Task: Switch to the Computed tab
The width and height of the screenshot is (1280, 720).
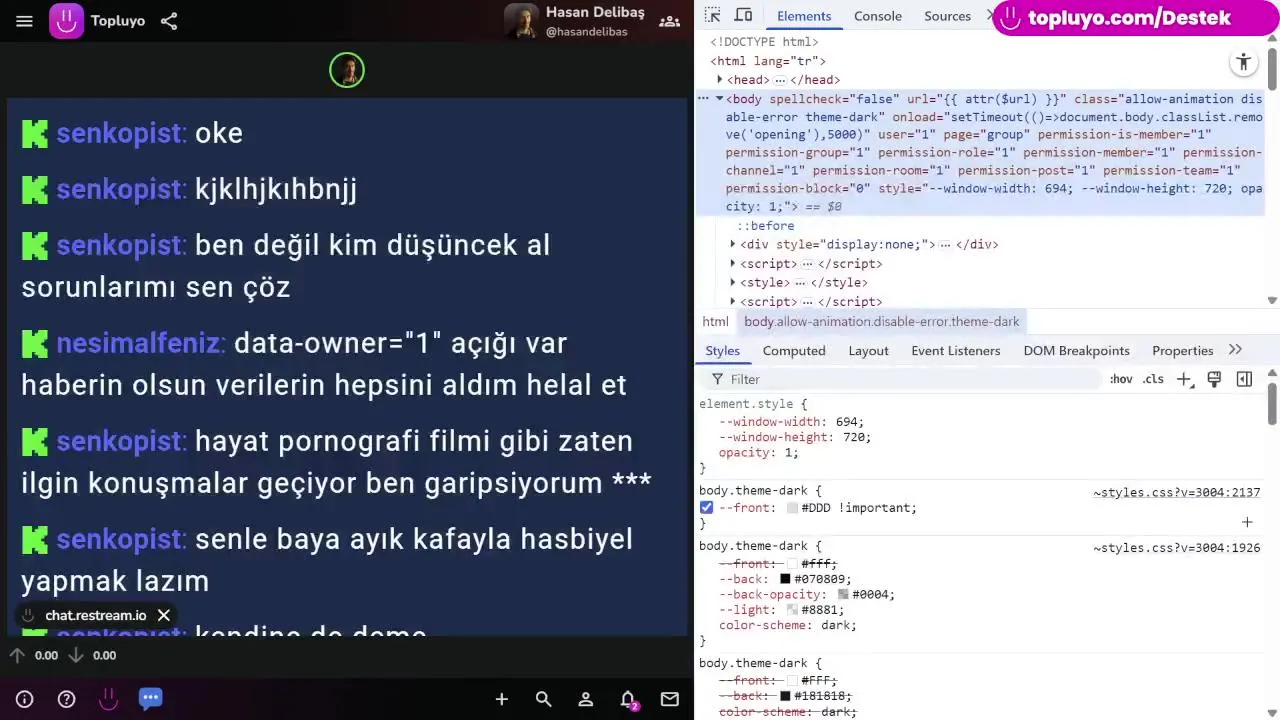Action: click(x=794, y=351)
